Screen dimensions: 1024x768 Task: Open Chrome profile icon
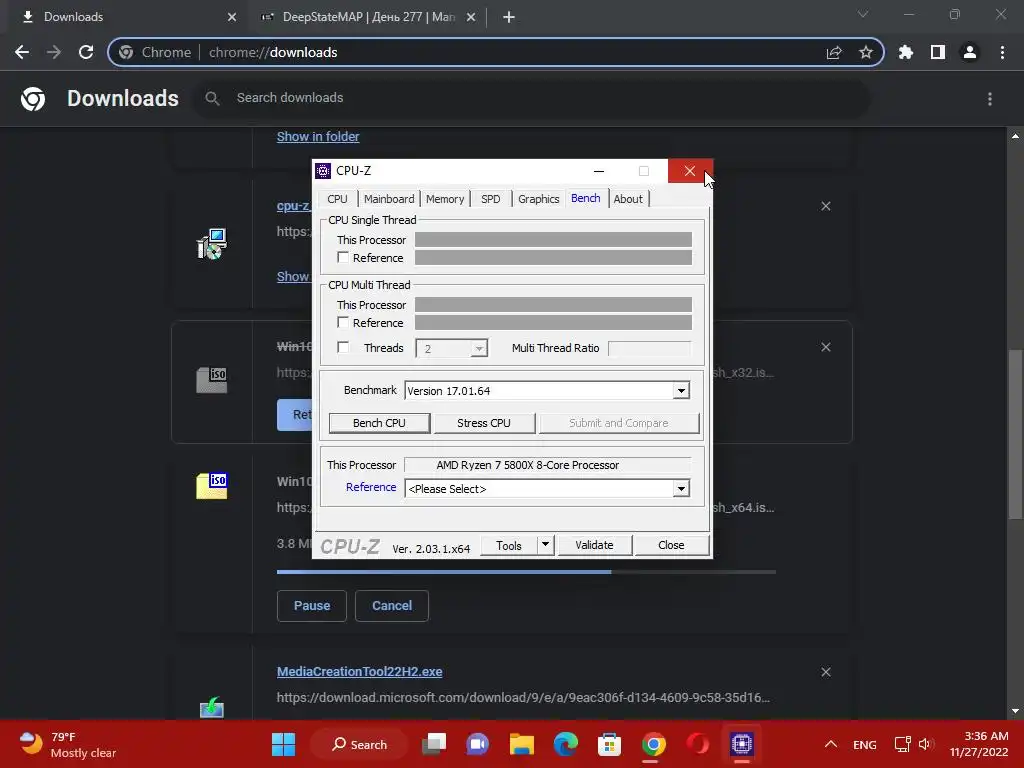point(970,52)
